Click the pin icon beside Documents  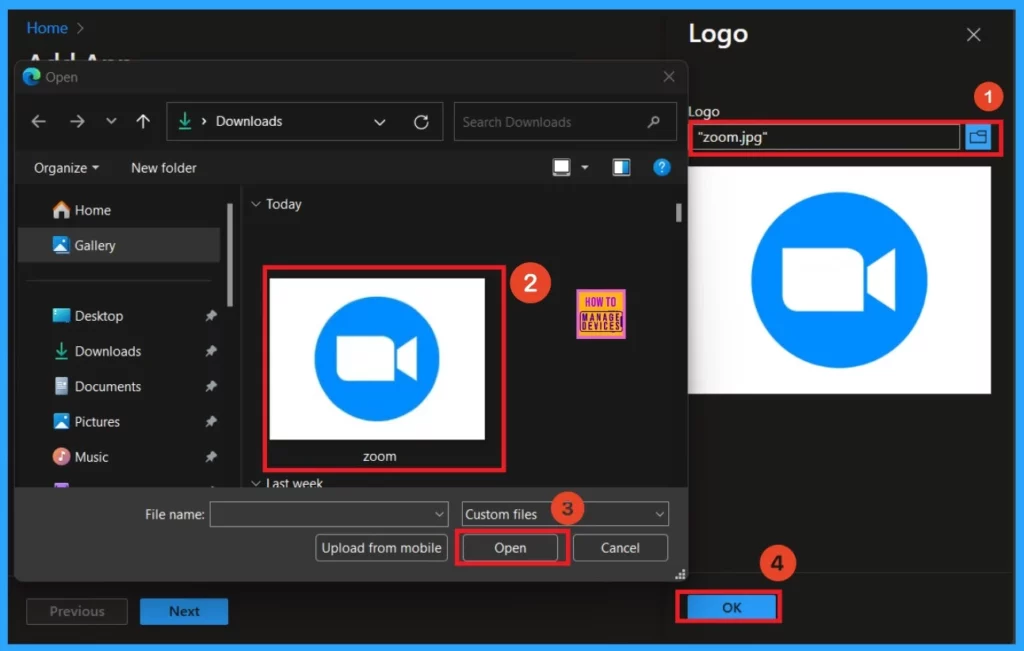[x=210, y=387]
